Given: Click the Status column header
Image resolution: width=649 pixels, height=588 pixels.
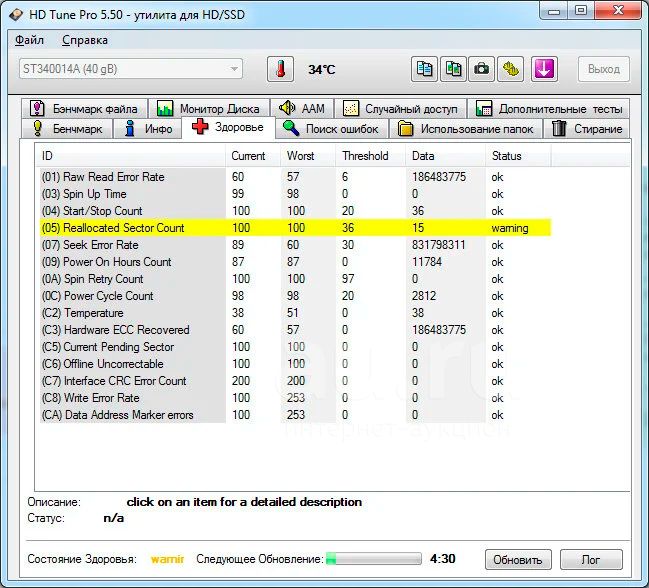Looking at the screenshot, I should [x=518, y=156].
